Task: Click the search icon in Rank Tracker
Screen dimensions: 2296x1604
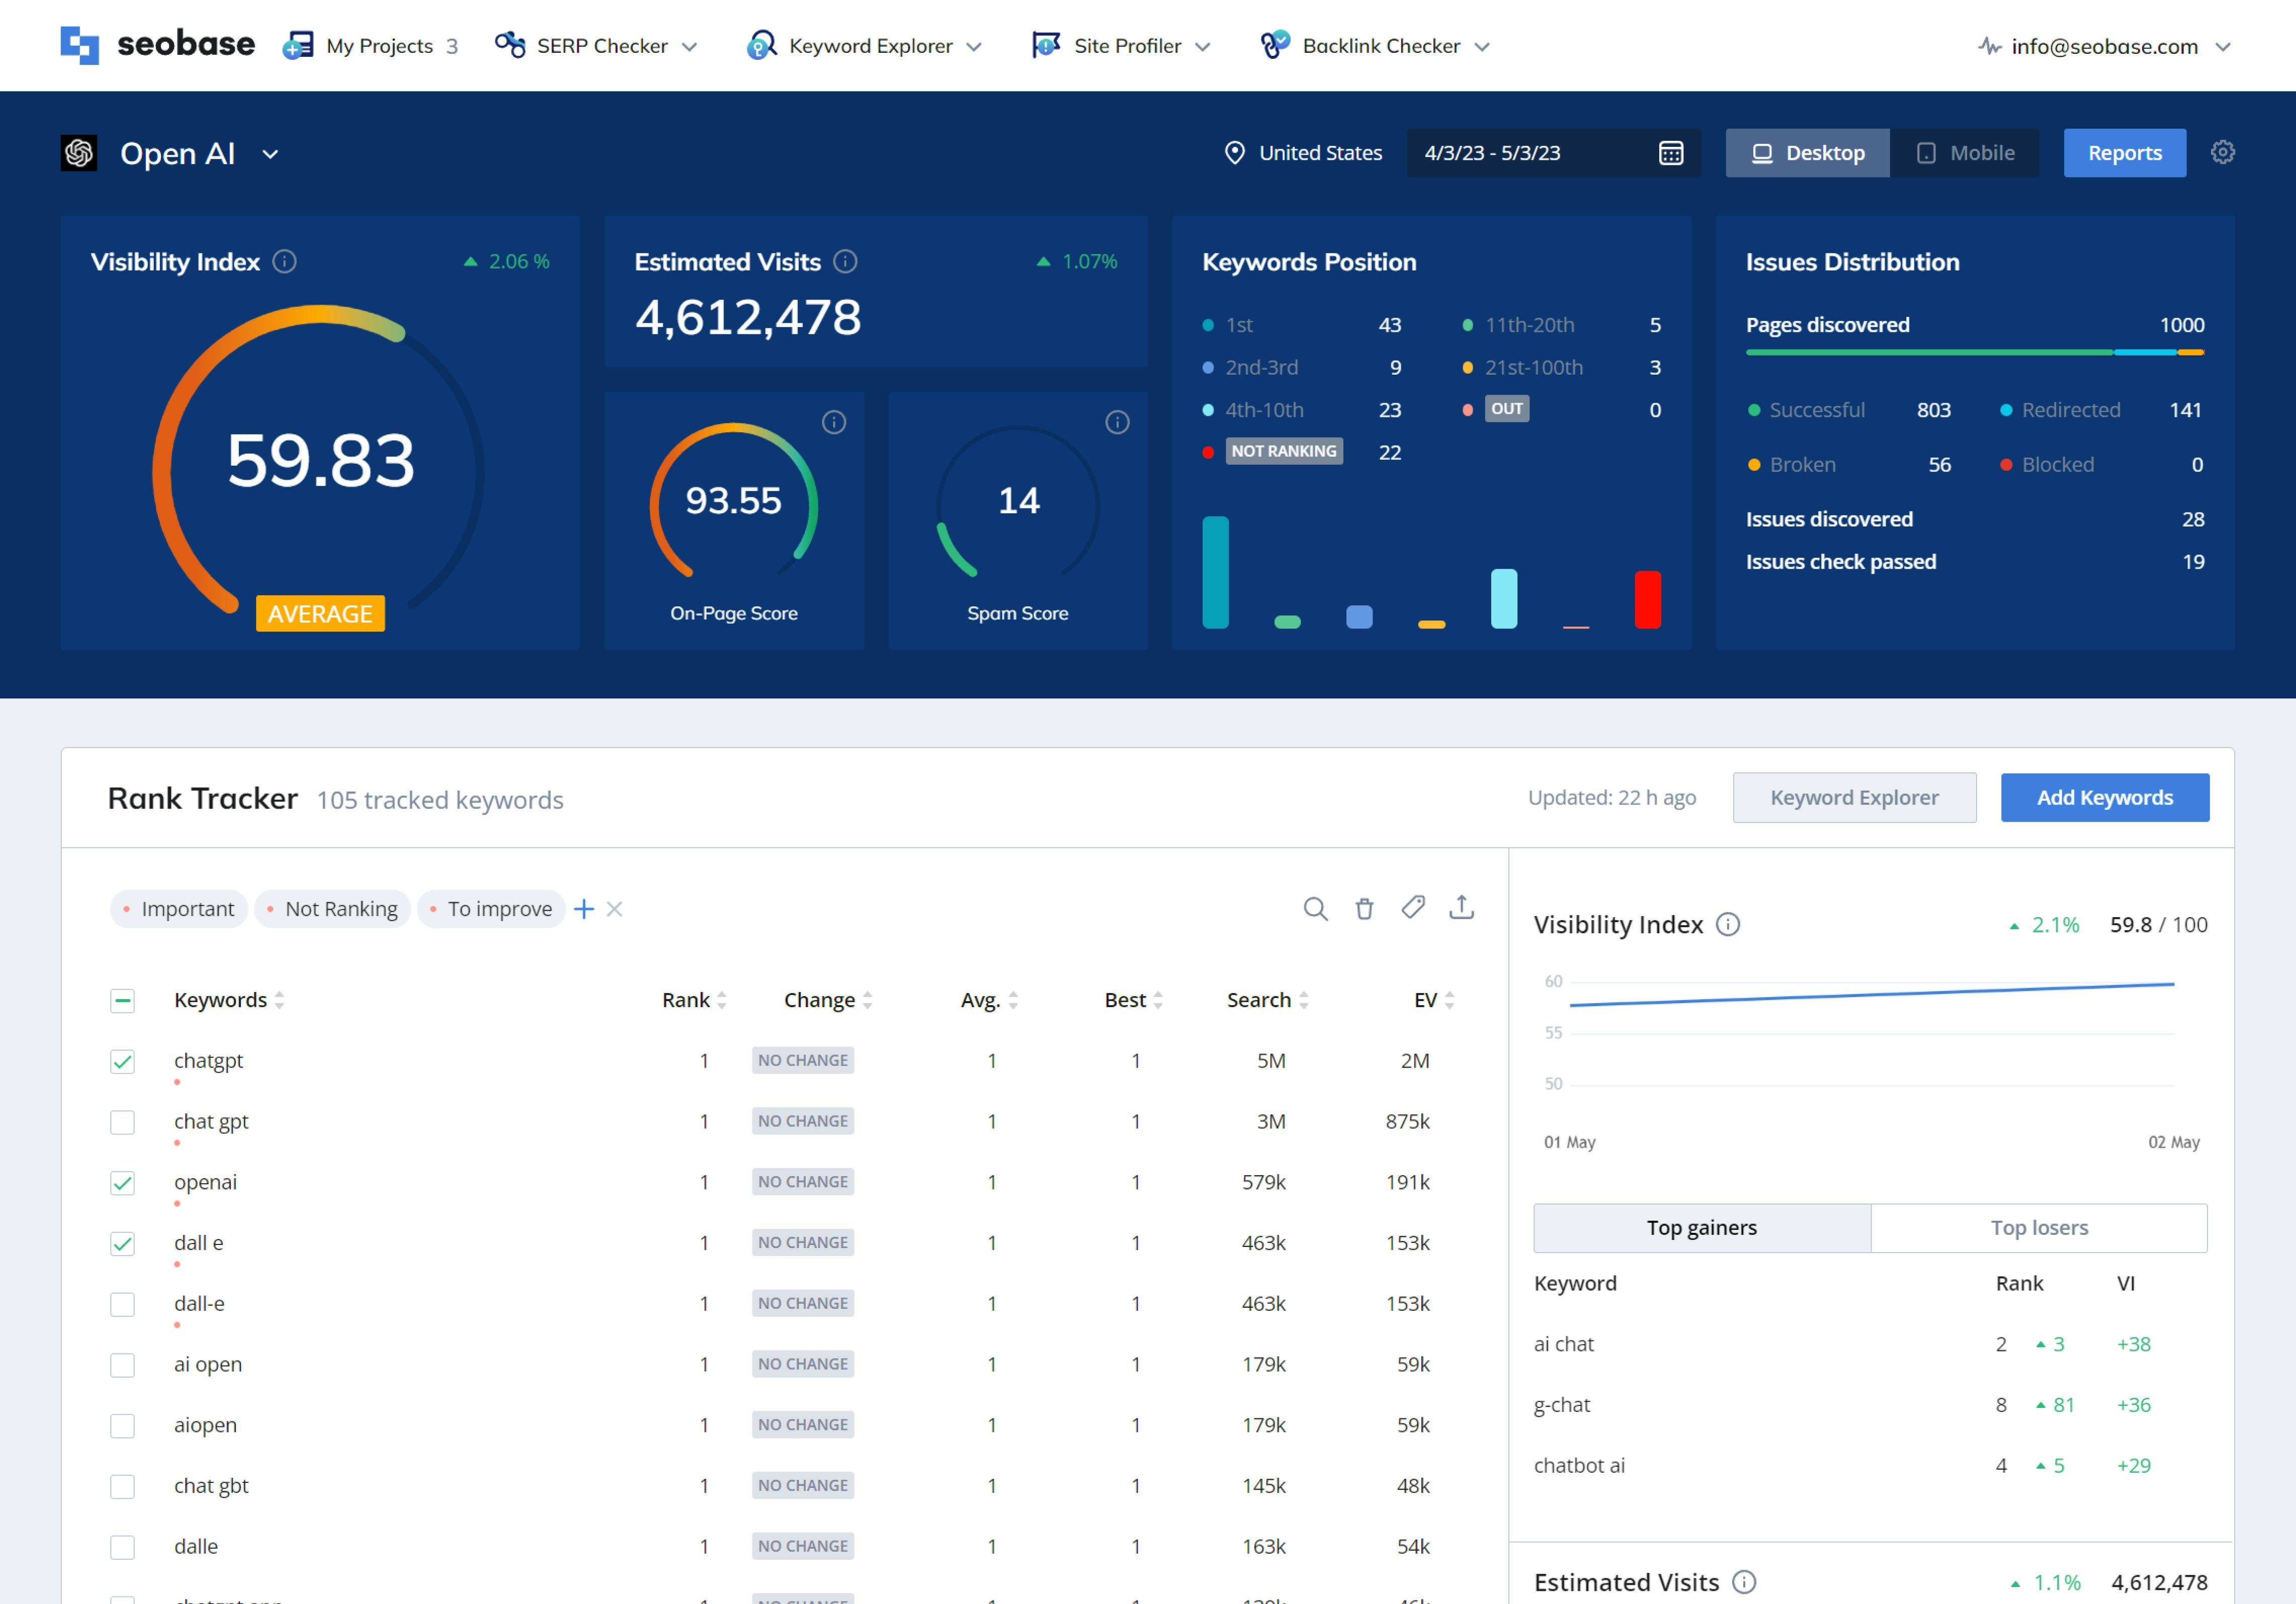Action: click(x=1315, y=908)
